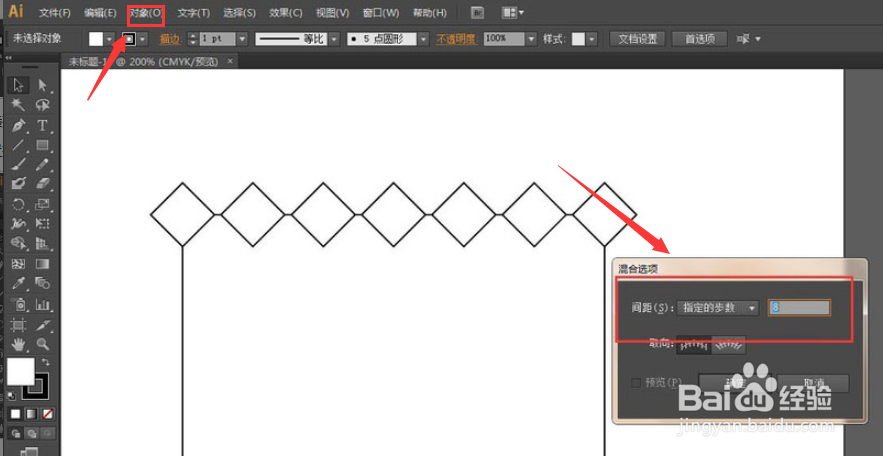Open arrange documents dropdown
The image size is (883, 456).
click(x=513, y=12)
